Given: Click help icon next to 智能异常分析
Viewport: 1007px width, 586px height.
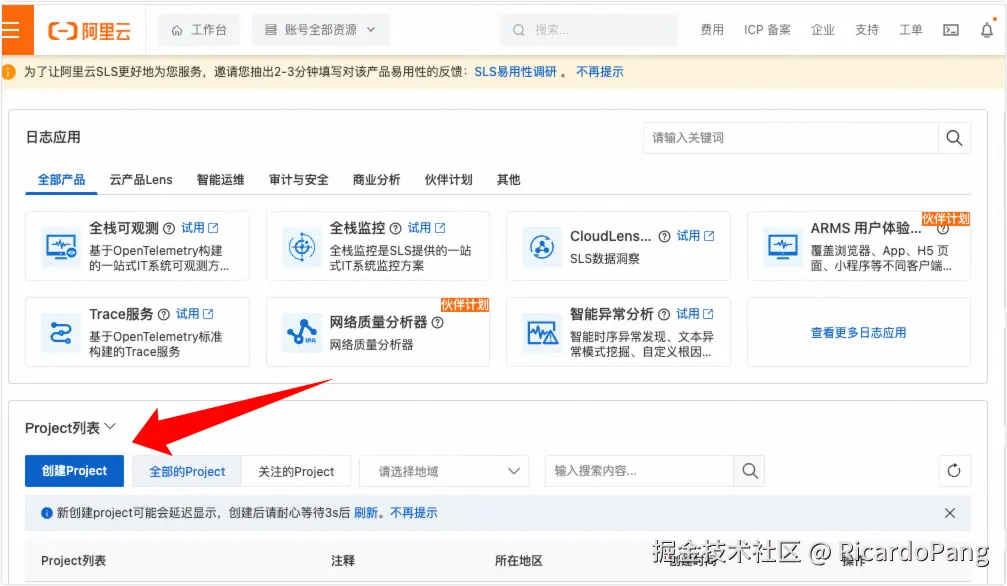Looking at the screenshot, I should (664, 315).
